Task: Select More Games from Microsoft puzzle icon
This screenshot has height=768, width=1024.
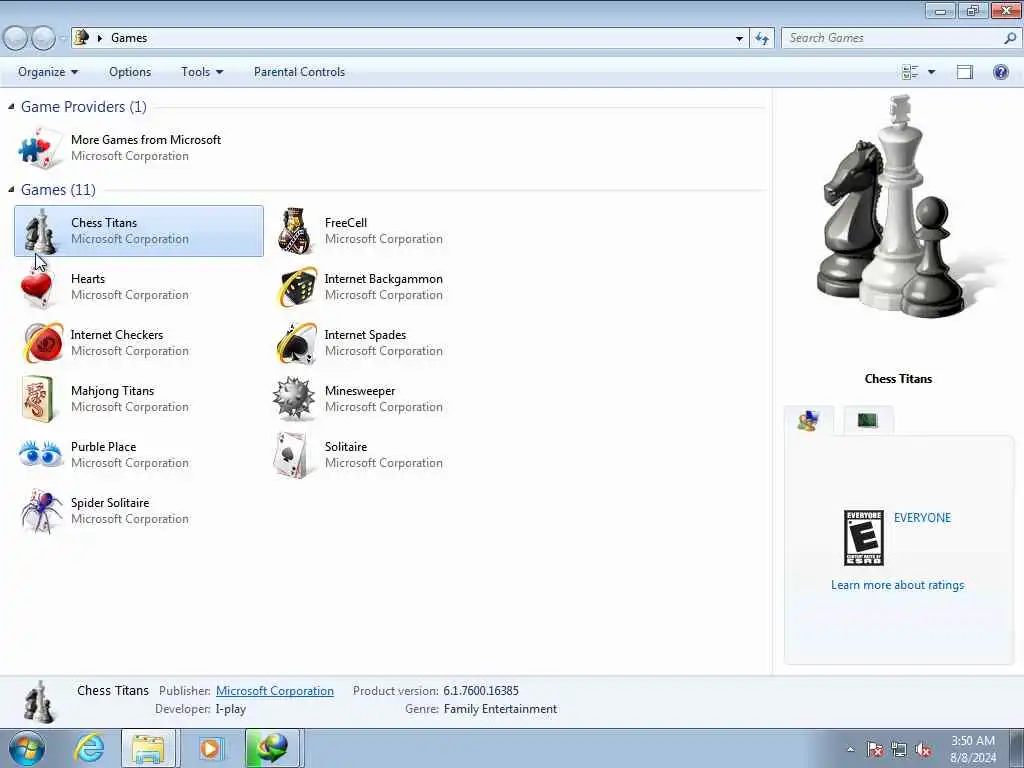Action: coord(40,148)
